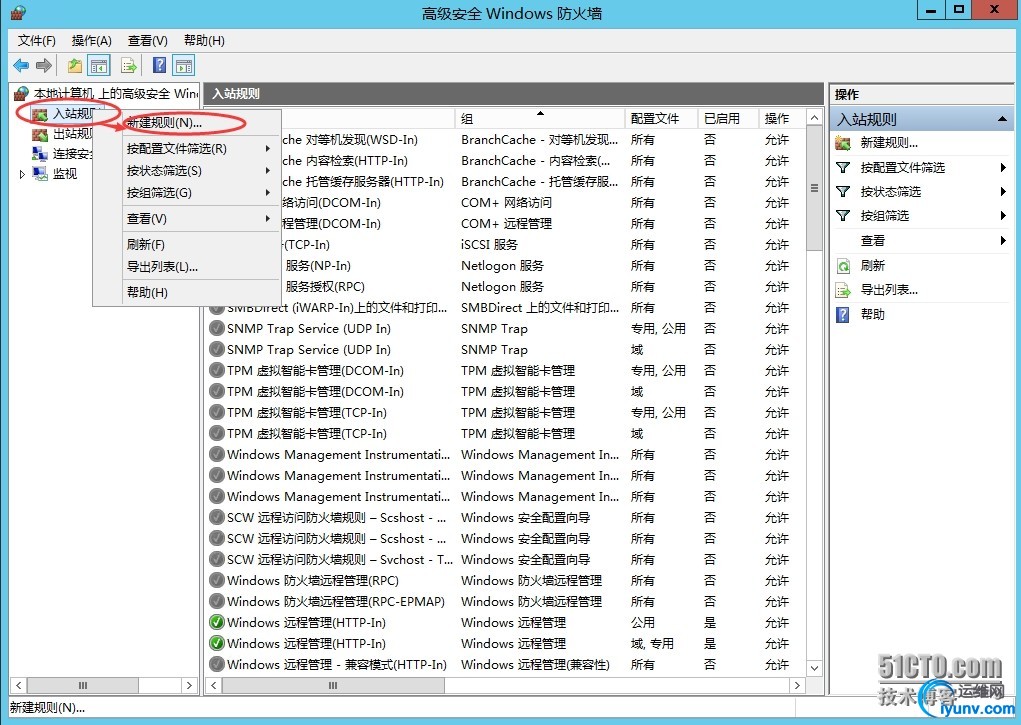The image size is (1021, 725).
Task: Click the help icon beside 帮助 in actions
Action: (x=843, y=315)
